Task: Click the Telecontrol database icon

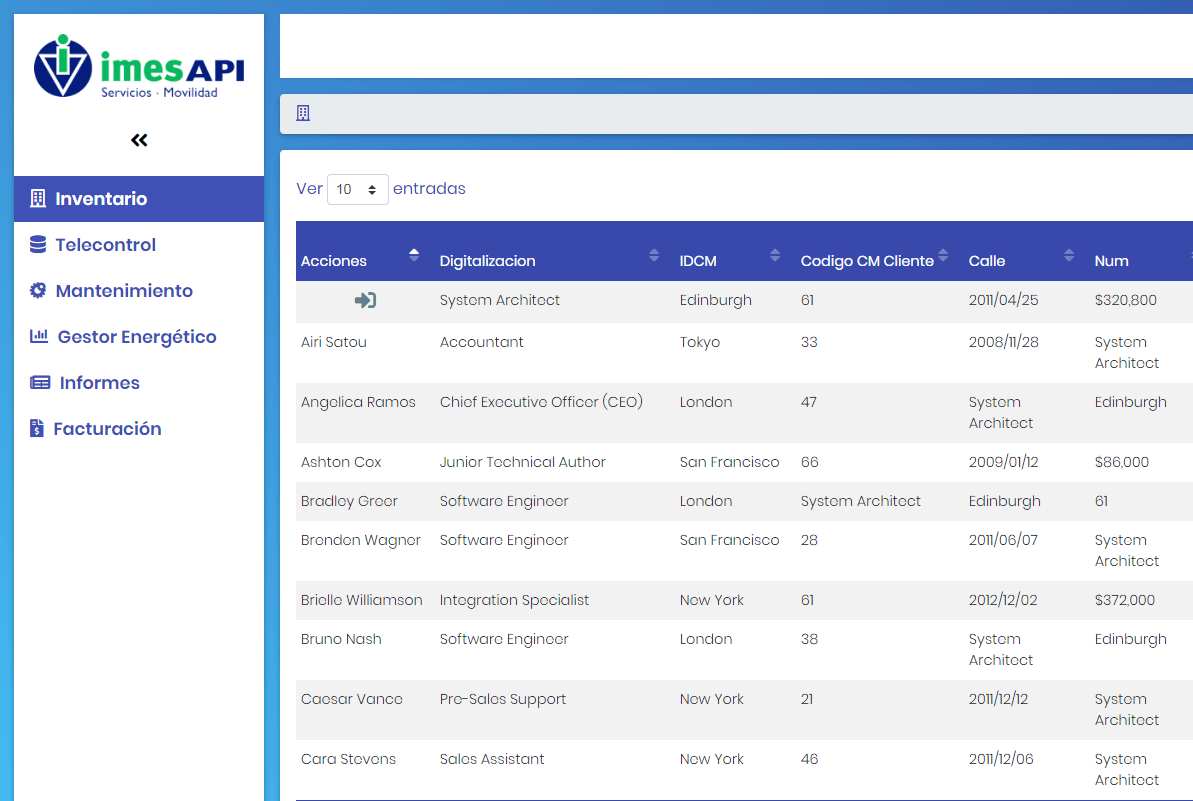Action: point(38,245)
